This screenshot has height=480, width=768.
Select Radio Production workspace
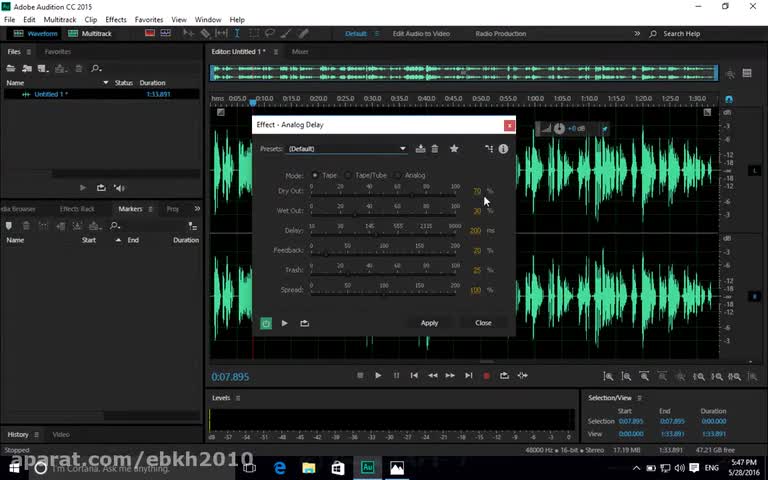pyautogui.click(x=501, y=33)
